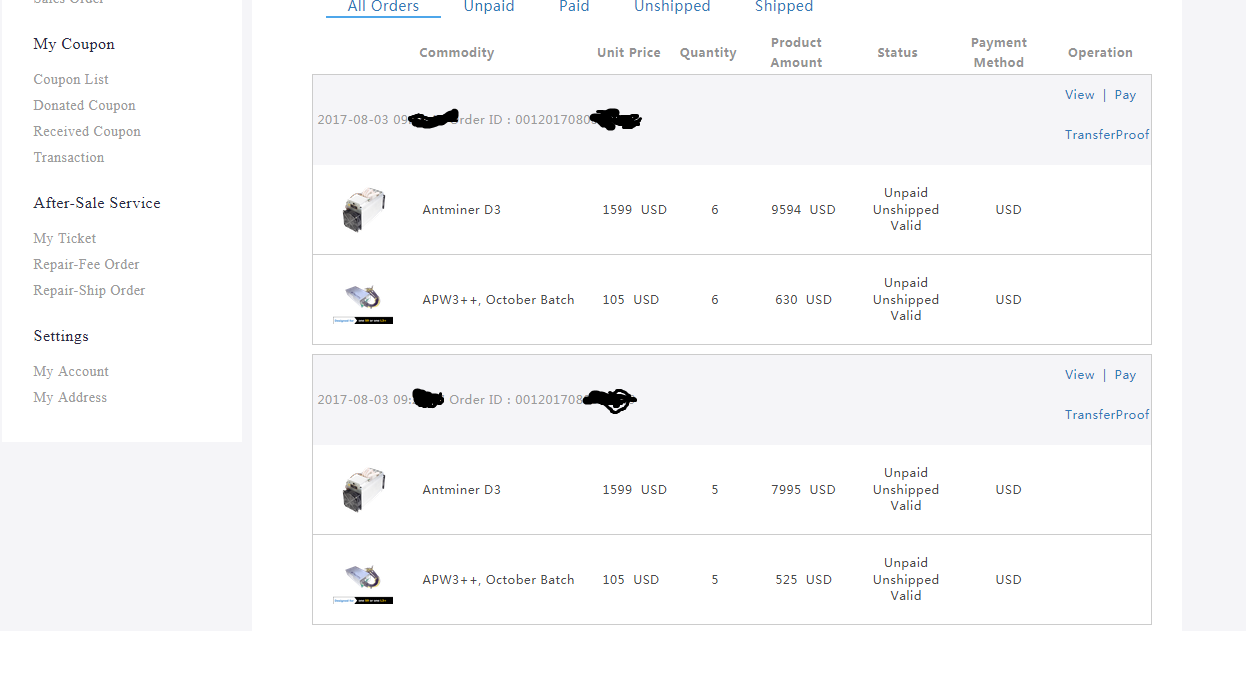Open the Antminer D3 thumbnail in the second order
The height and width of the screenshot is (699, 1246).
[363, 489]
